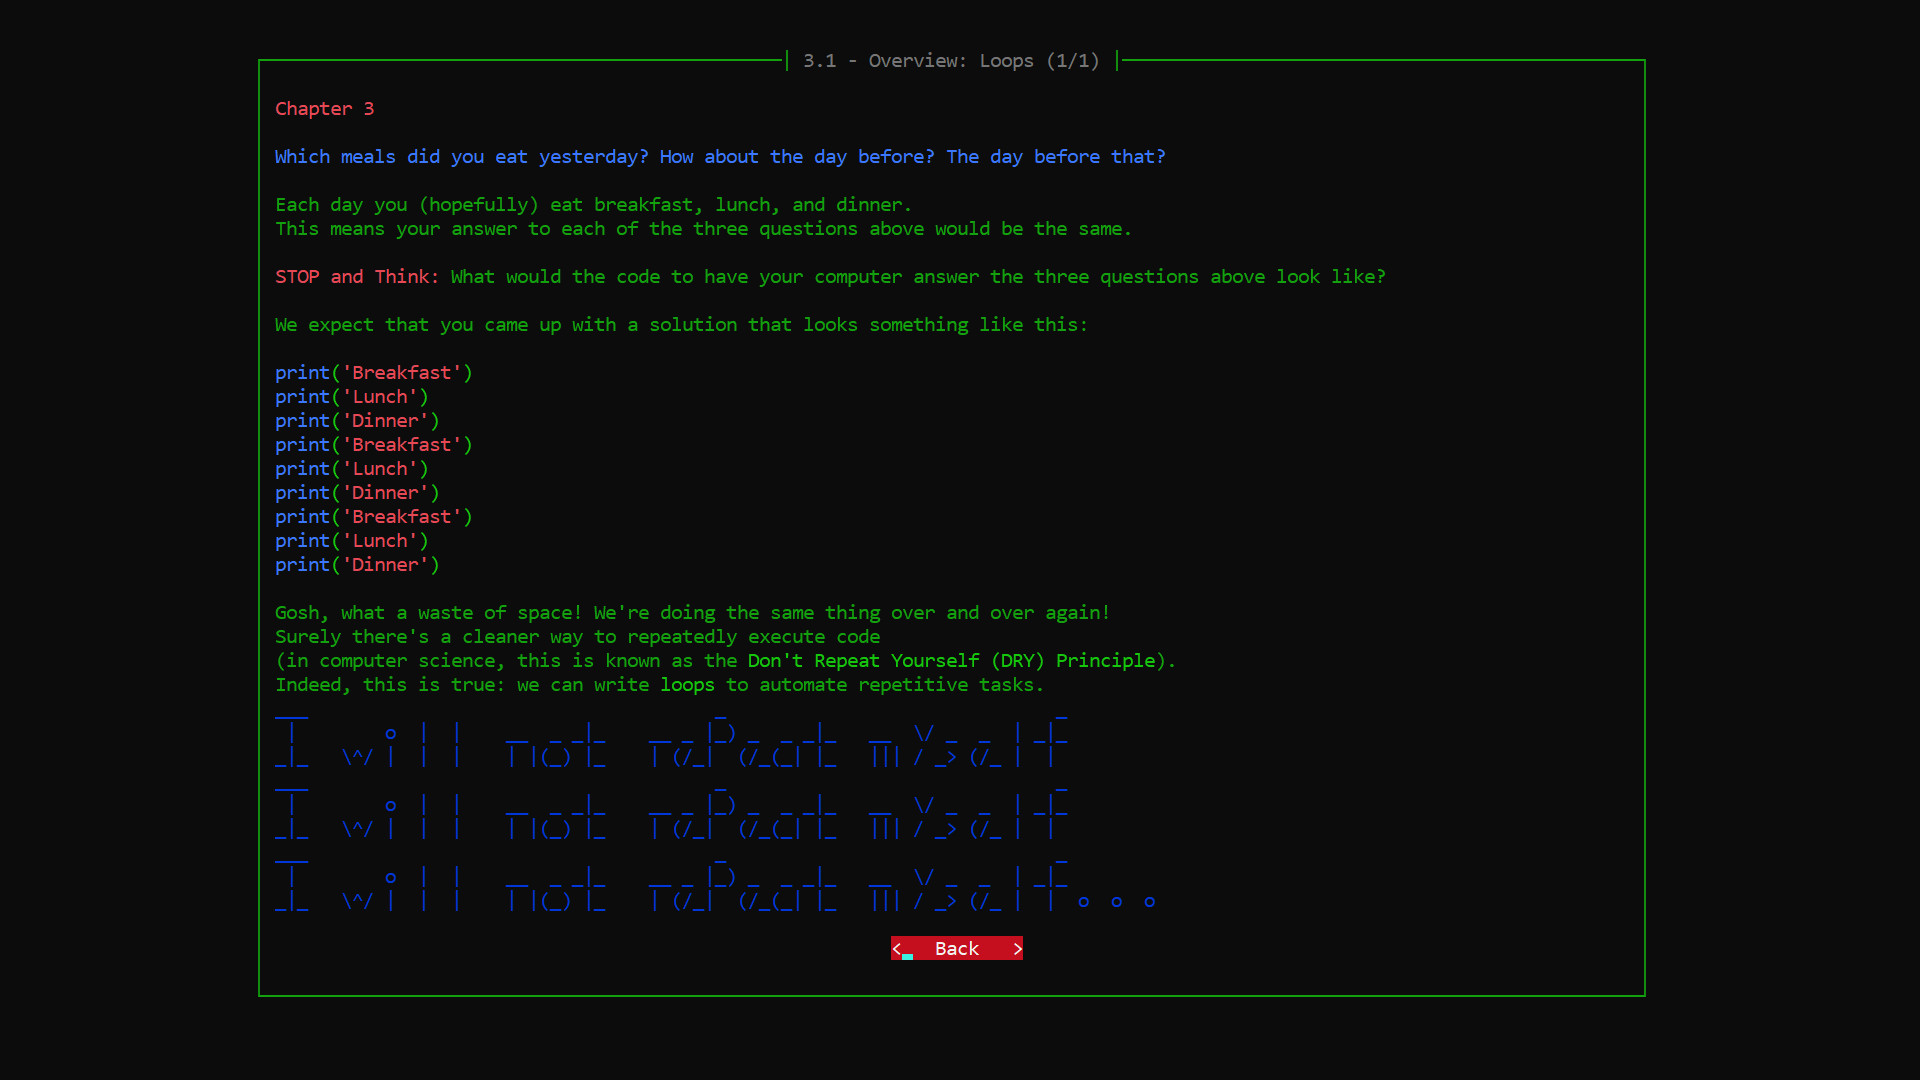Select the right arrow on the Back button

(x=1017, y=948)
